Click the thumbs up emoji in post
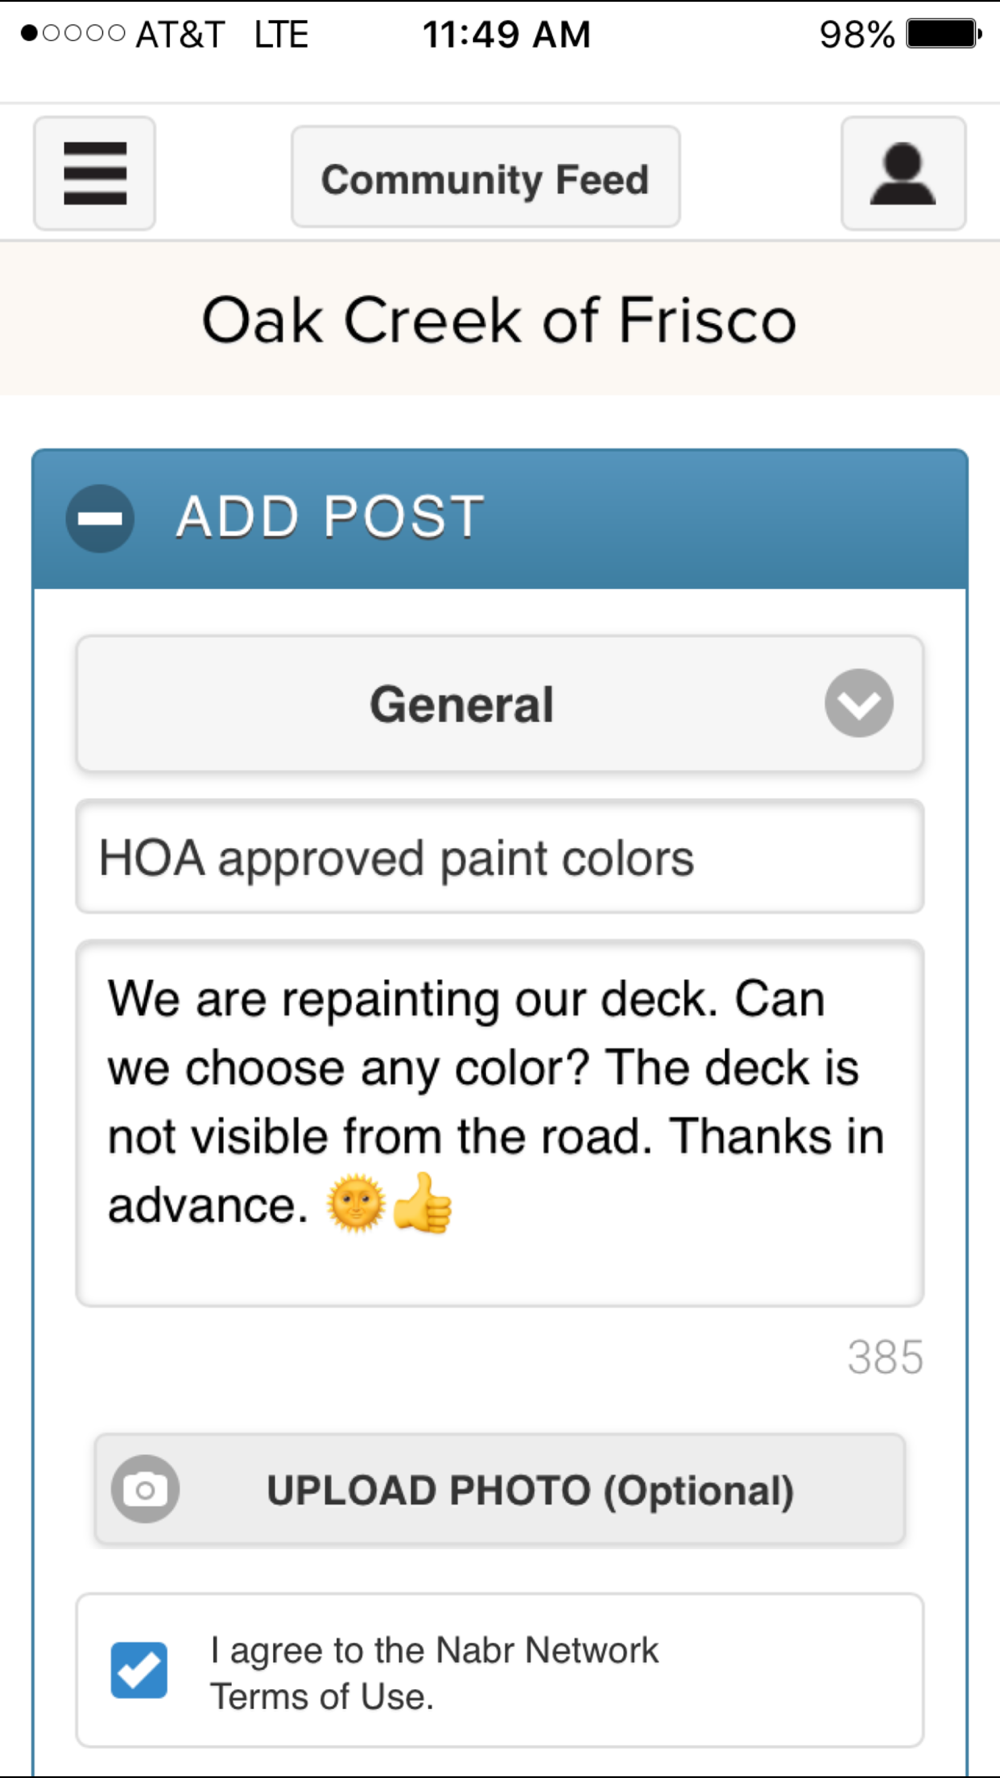The image size is (1000, 1778). (x=422, y=1203)
